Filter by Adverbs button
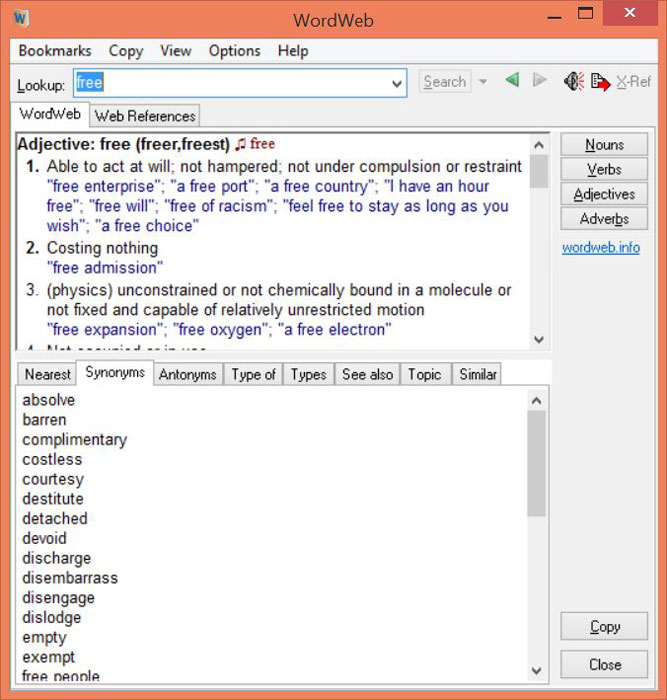Viewport: 667px width, 700px height. click(604, 219)
